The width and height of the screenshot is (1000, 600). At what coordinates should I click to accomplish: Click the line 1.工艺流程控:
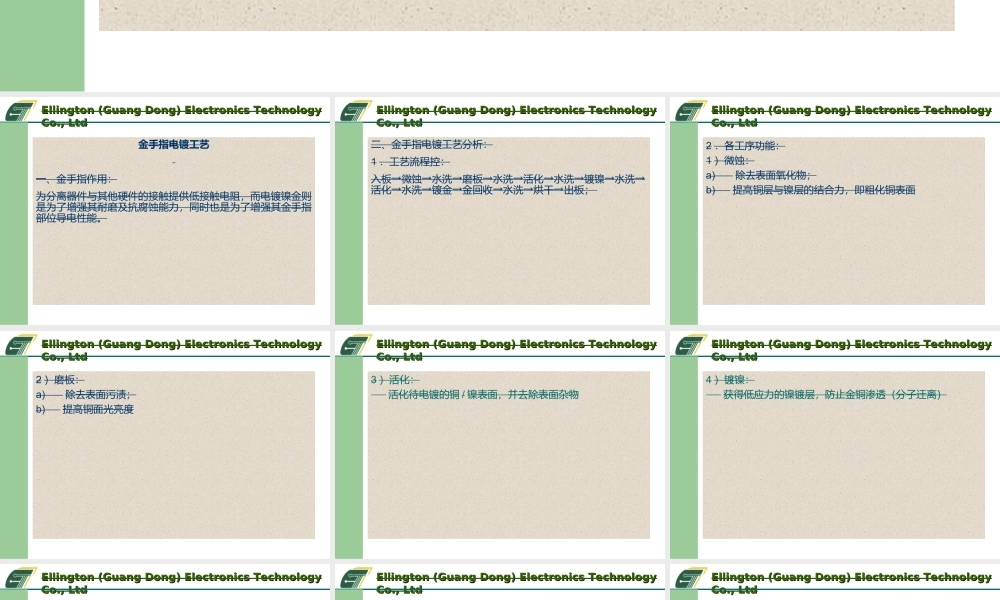pos(410,162)
